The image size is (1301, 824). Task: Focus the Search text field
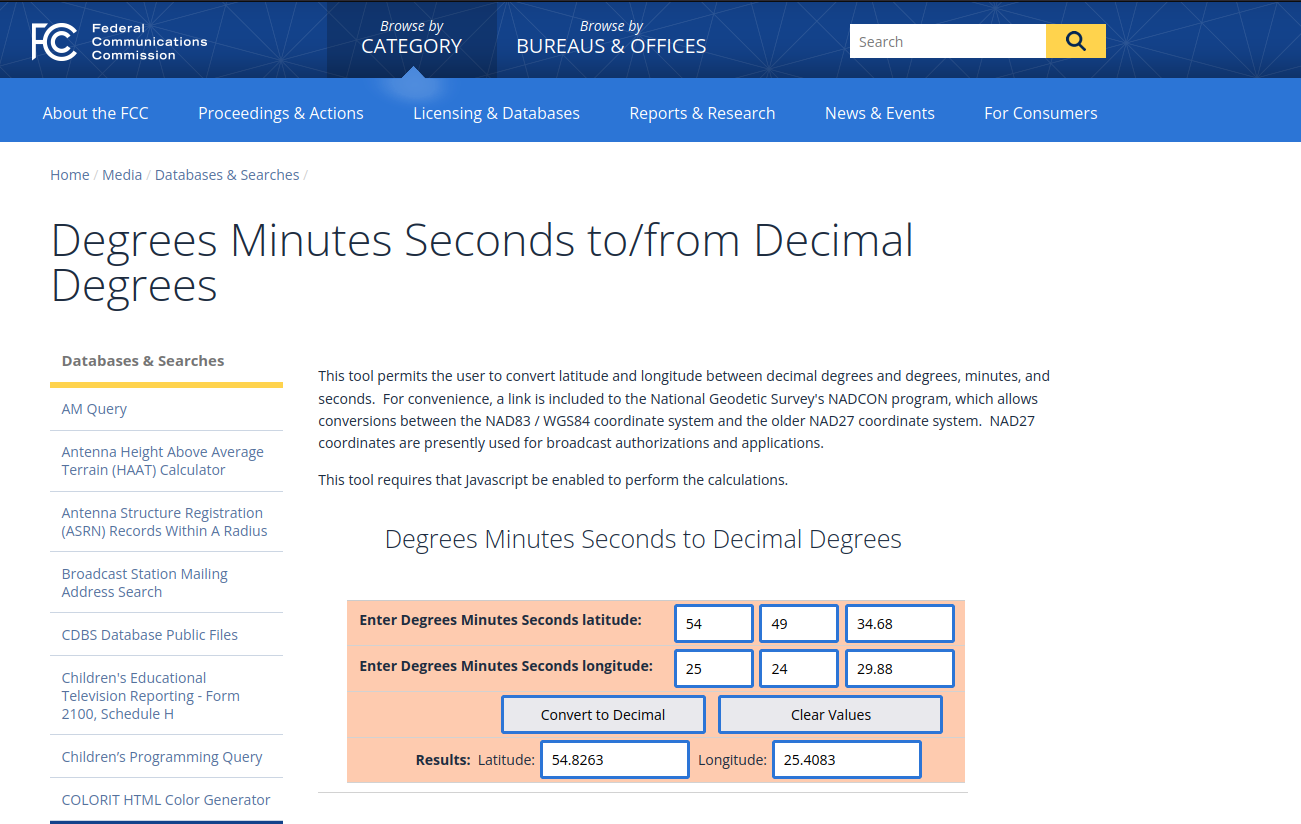[948, 41]
